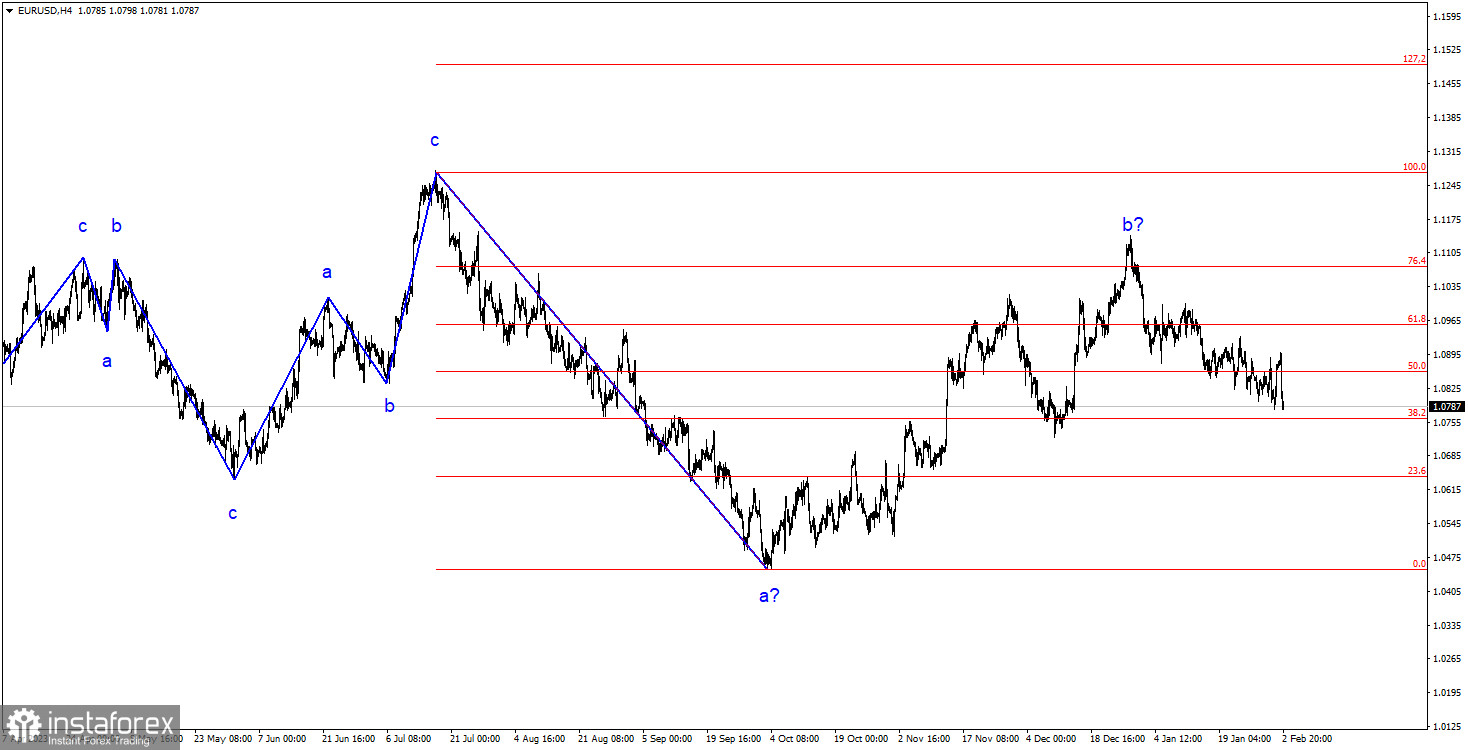Click the 1.1595 price axis value
1468x750 pixels.
point(1447,17)
